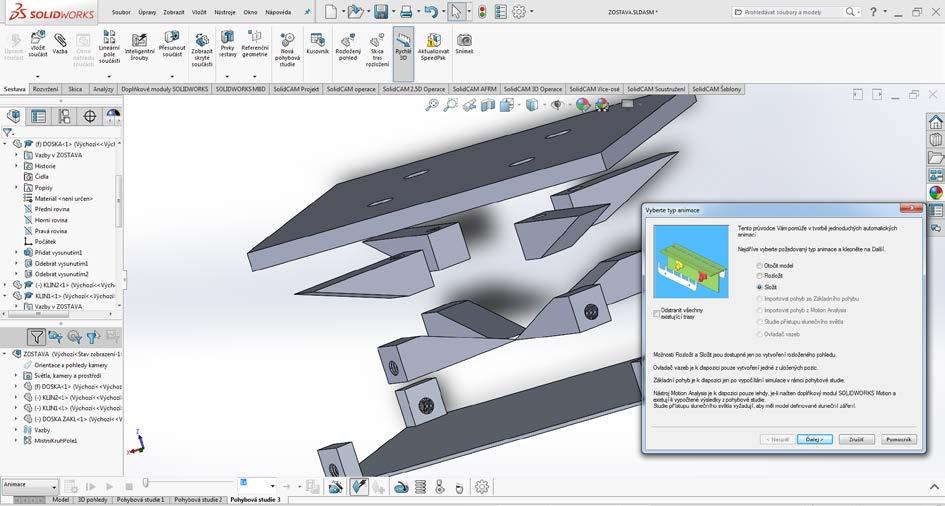Open Prvky sestavy assembly features
The height and width of the screenshot is (506, 945).
(227, 44)
